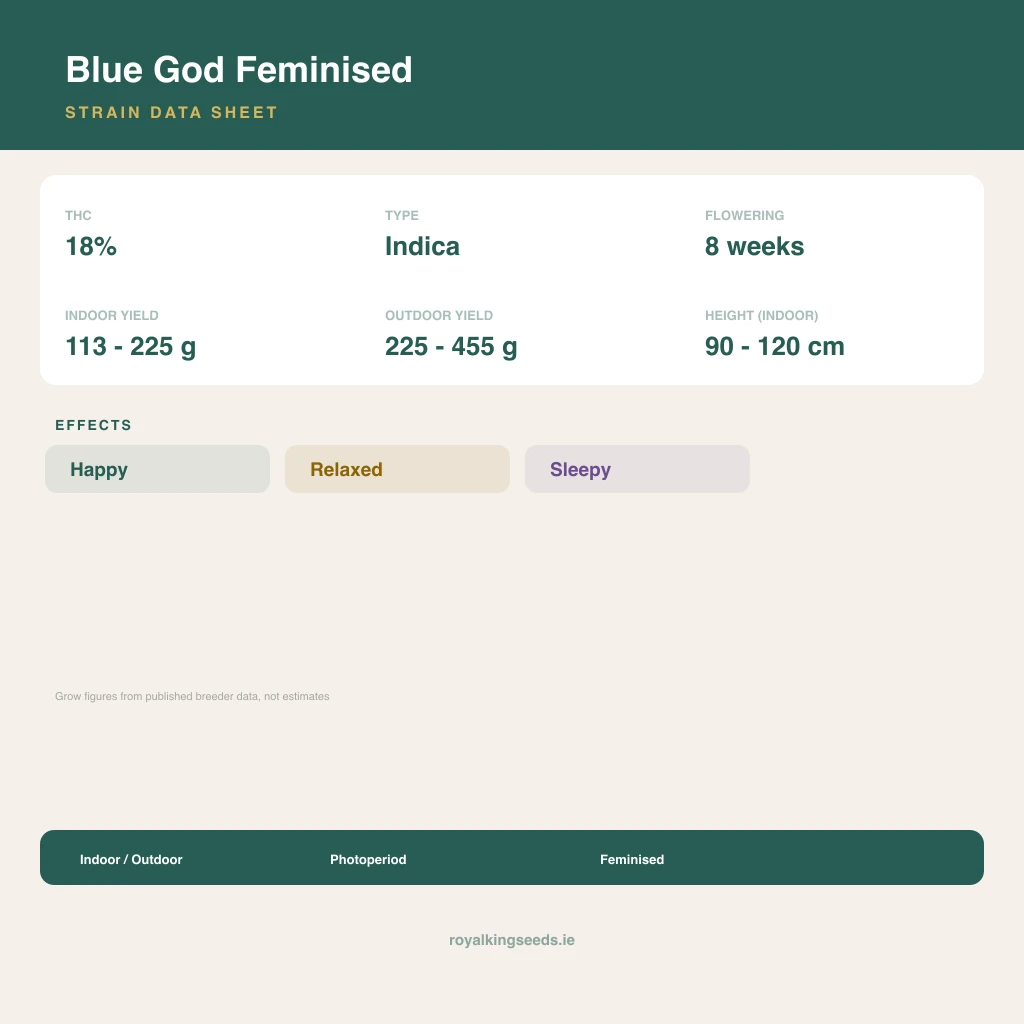Image resolution: width=1024 pixels, height=1024 pixels.
Task: Choose the Relaxed effect tag
Action: coord(397,469)
